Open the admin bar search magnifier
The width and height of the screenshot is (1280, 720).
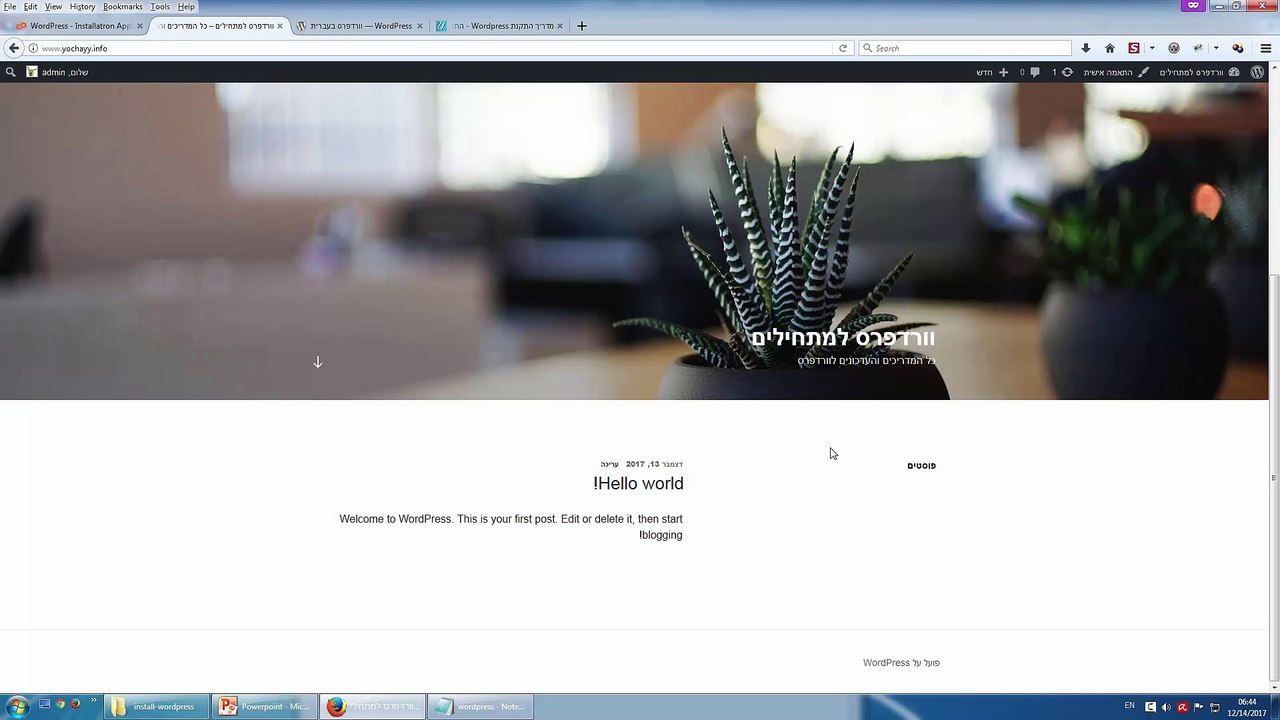click(11, 72)
